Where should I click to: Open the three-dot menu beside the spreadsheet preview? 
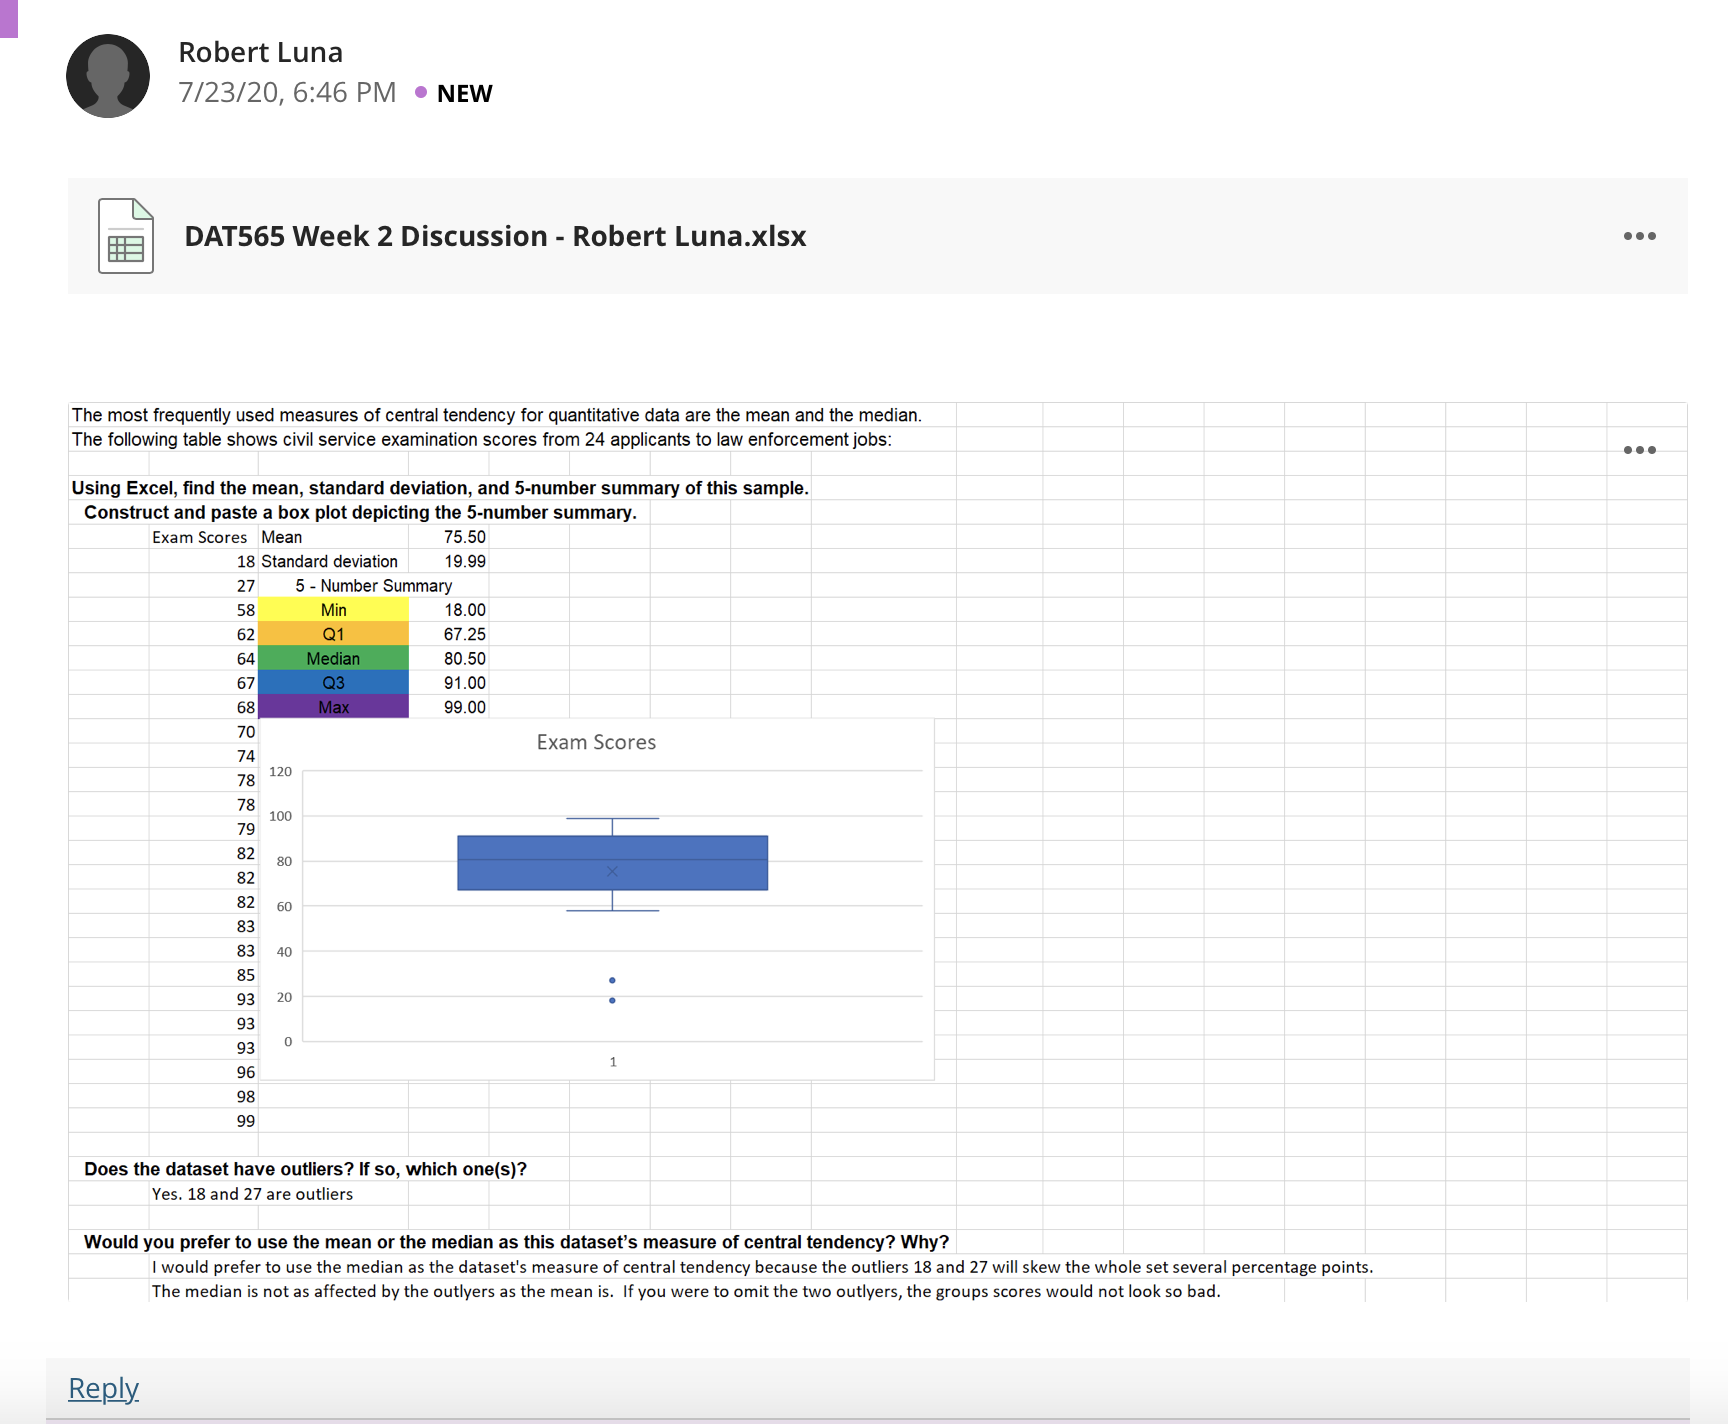tap(1639, 450)
